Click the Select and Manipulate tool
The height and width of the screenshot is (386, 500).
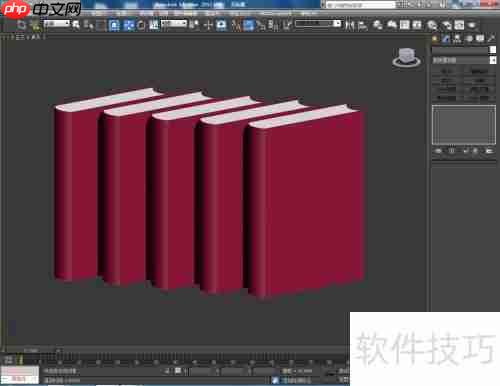[x=208, y=25]
